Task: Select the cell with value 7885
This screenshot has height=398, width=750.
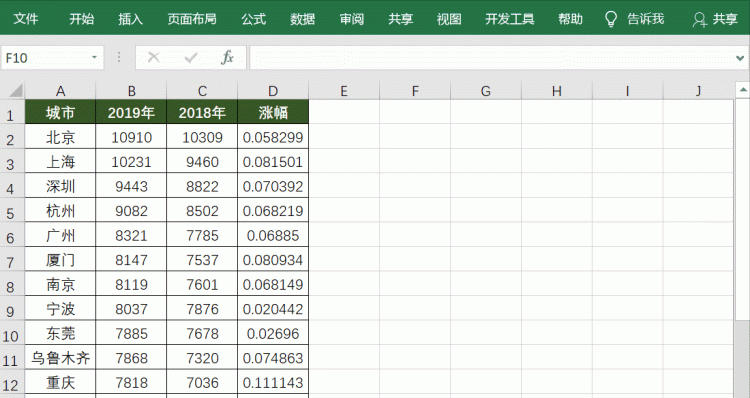Action: click(131, 333)
